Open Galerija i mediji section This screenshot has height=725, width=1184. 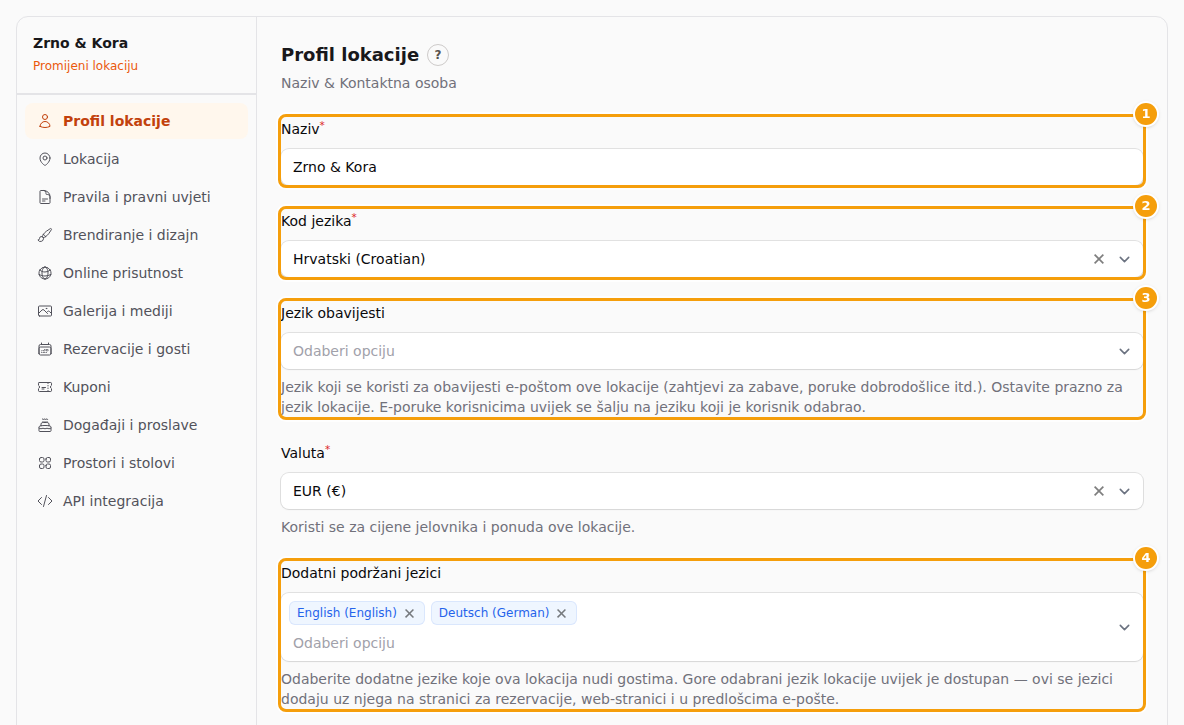pyautogui.click(x=137, y=311)
